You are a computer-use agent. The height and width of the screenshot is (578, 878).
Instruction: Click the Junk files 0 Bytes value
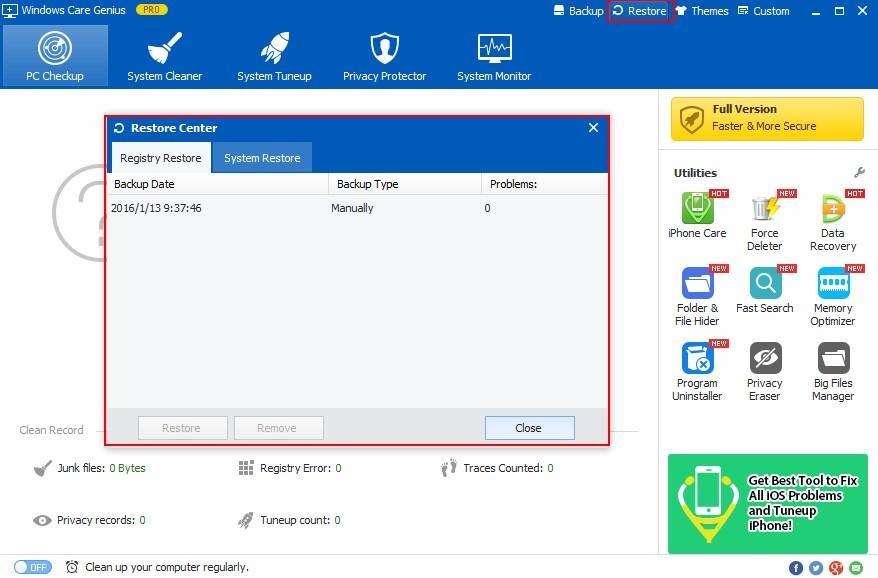[x=127, y=468]
